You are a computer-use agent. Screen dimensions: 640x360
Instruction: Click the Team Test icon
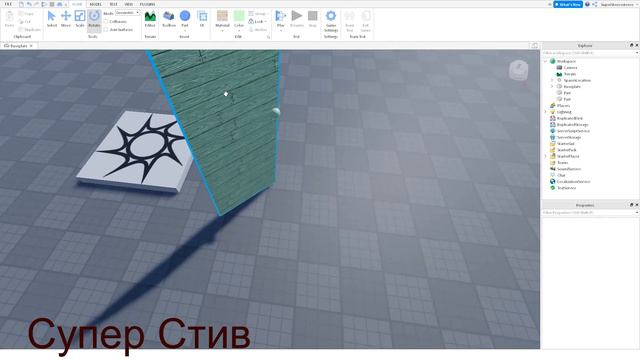(350, 21)
